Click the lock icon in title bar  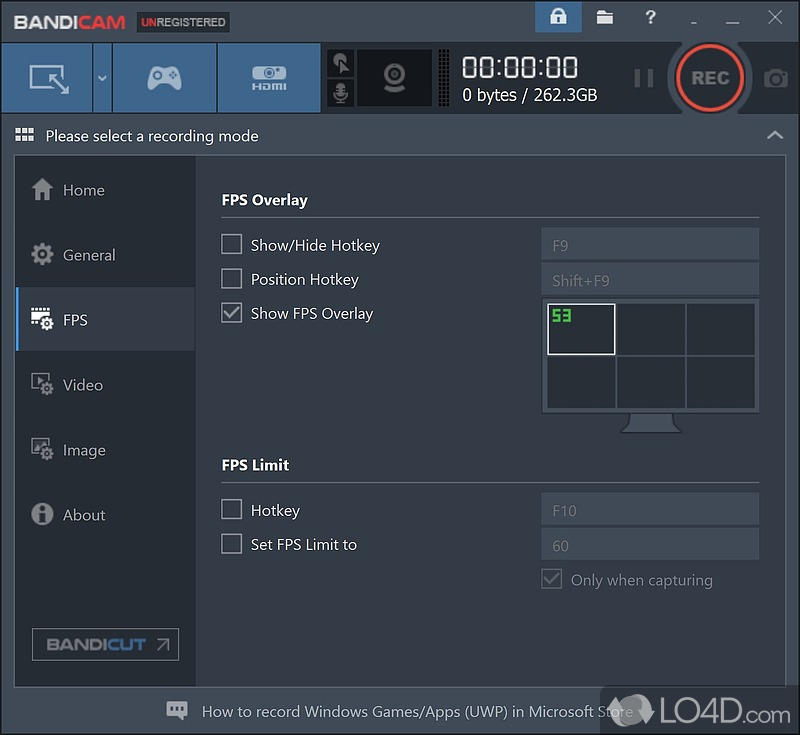[x=558, y=17]
